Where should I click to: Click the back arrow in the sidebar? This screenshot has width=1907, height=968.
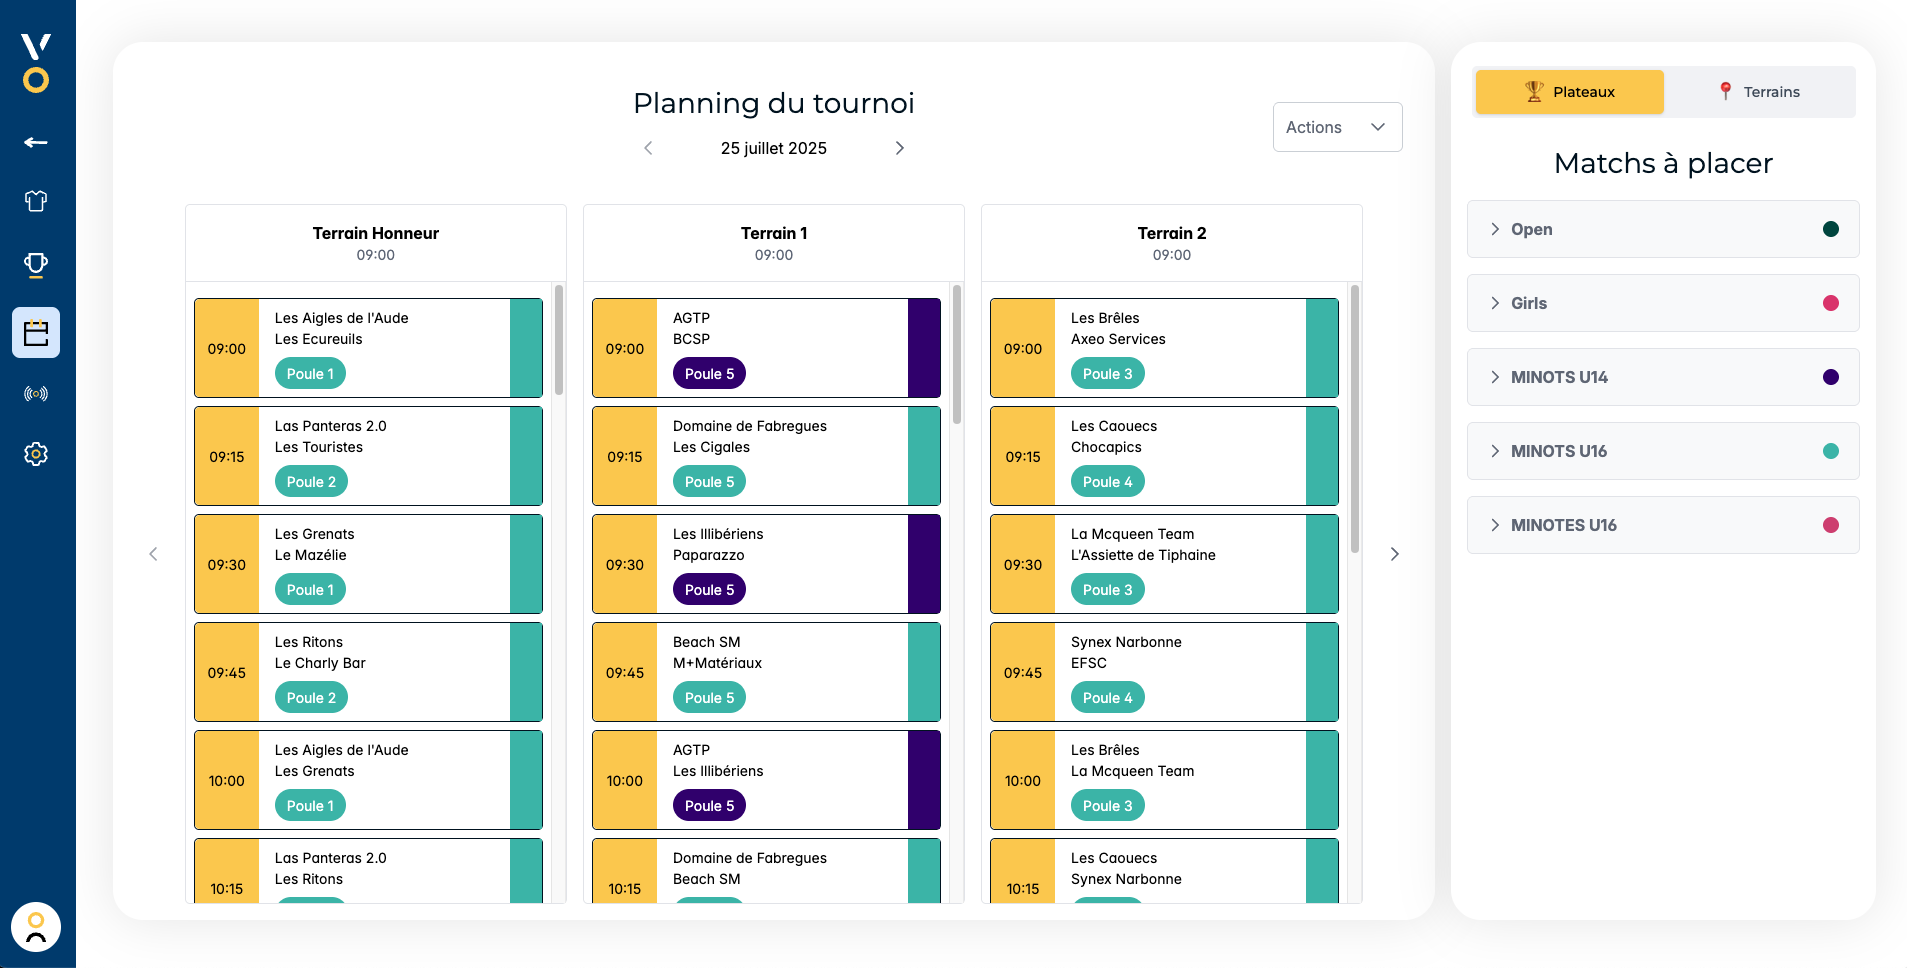36,141
